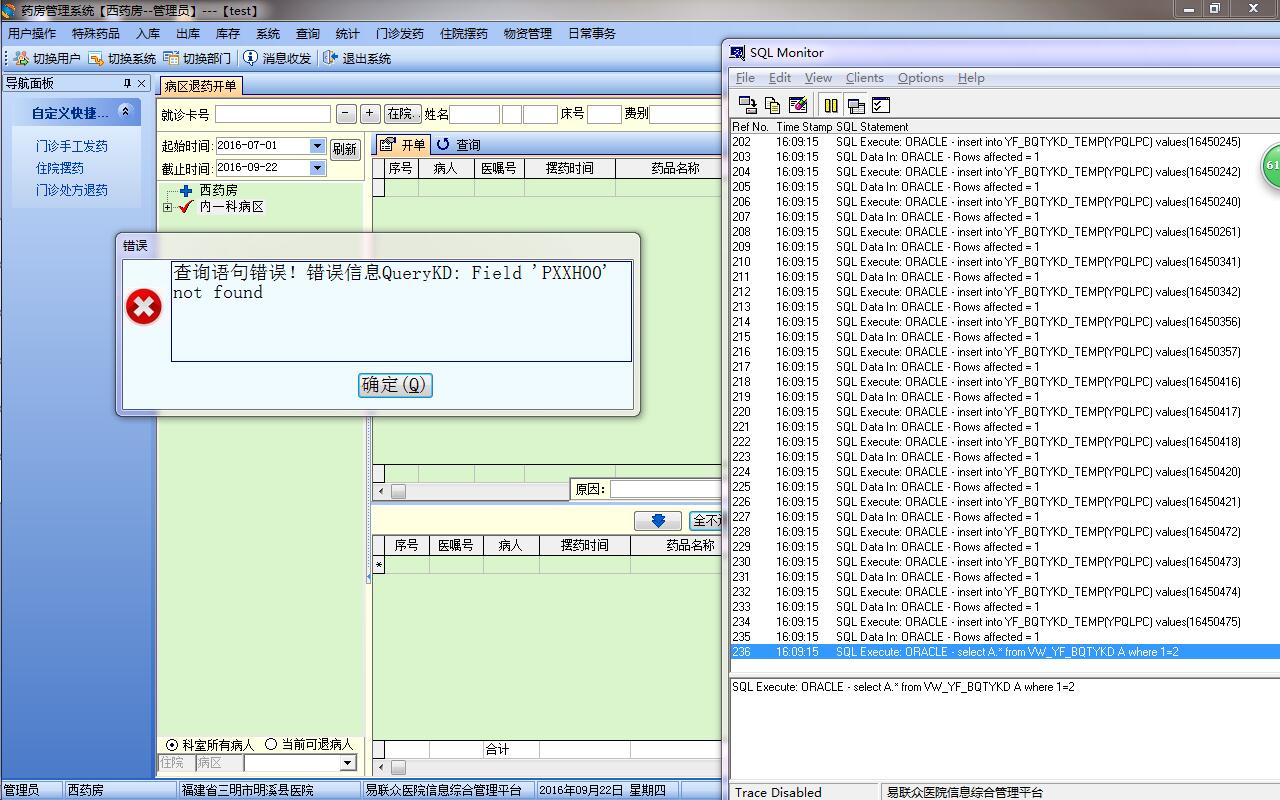Open the 统计 menu
This screenshot has height=800, width=1280.
[348, 33]
